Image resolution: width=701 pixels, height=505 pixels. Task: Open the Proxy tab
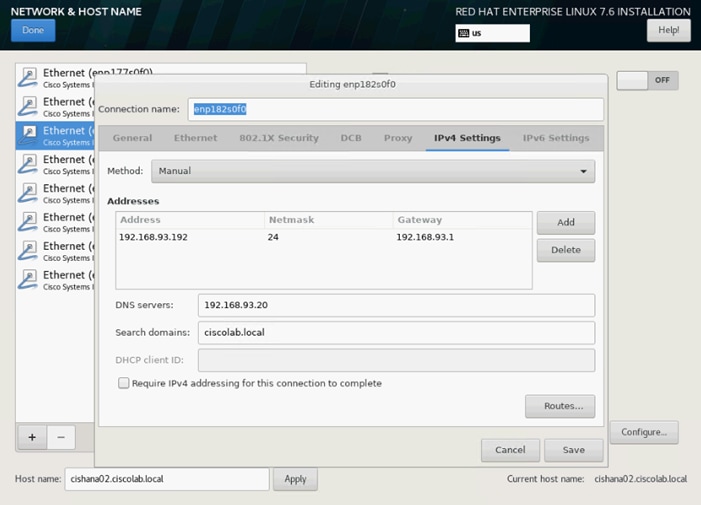coord(398,138)
